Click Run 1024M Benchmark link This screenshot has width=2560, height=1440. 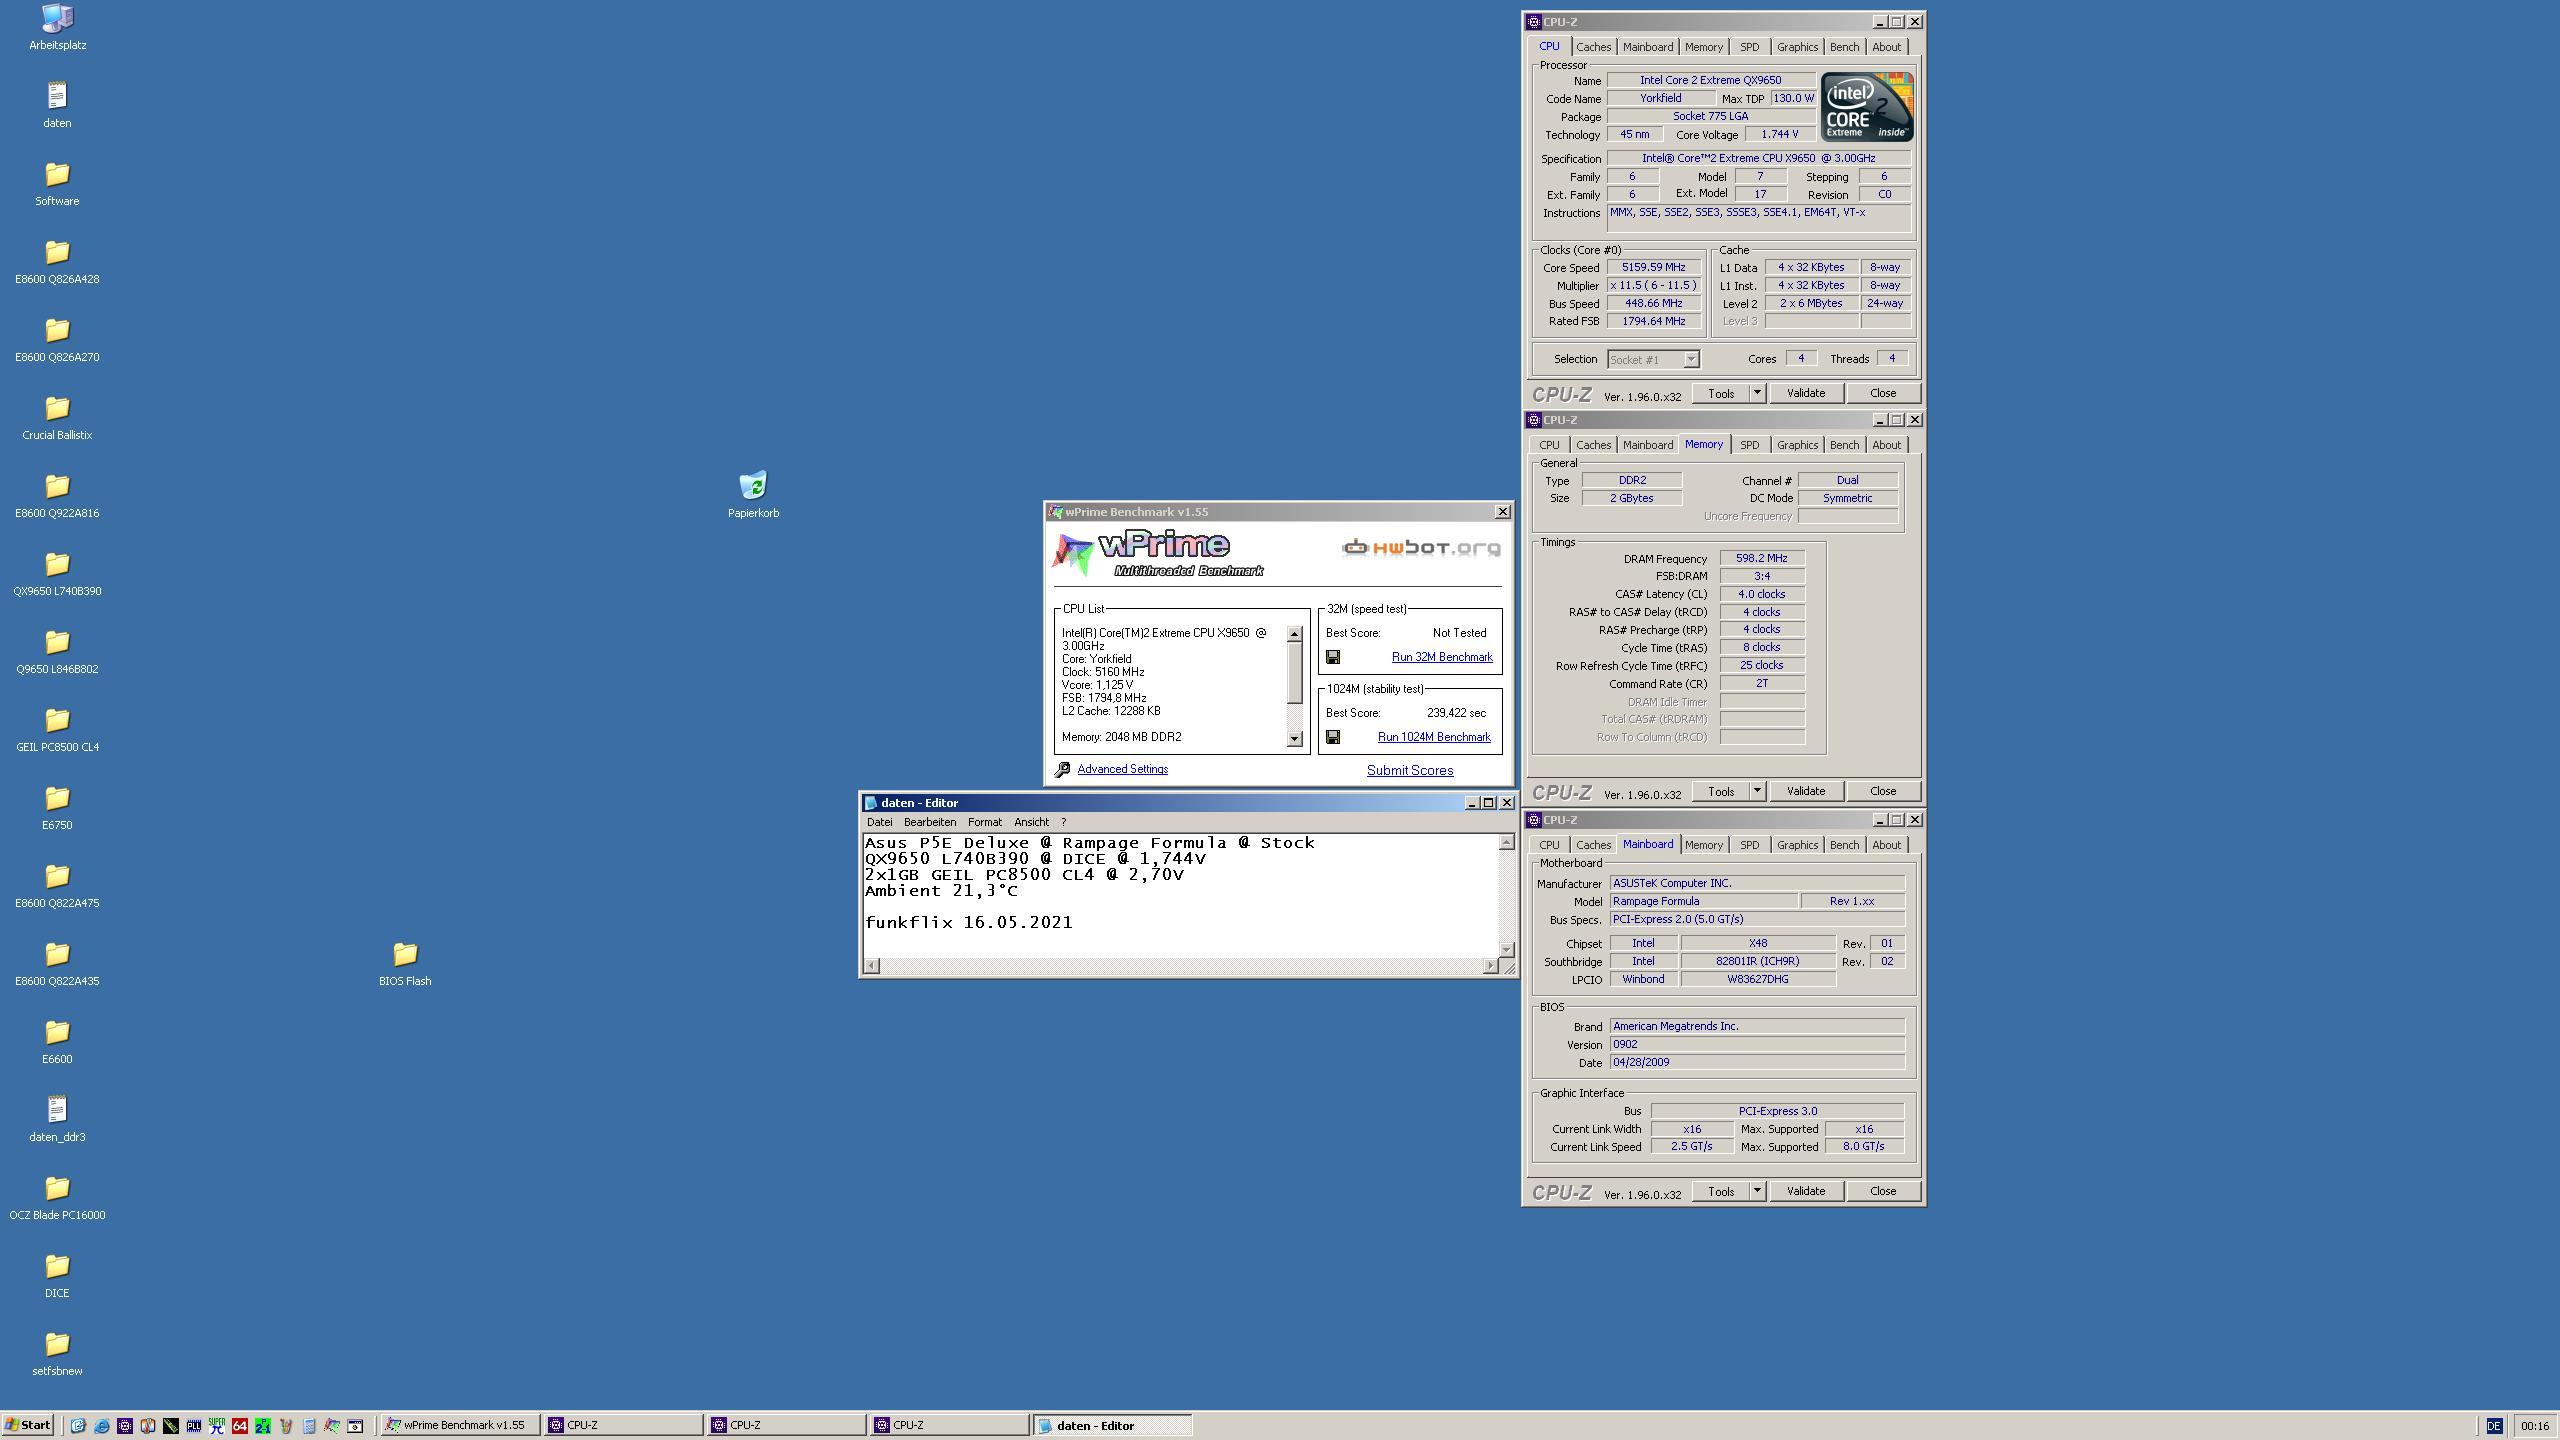tap(1434, 737)
